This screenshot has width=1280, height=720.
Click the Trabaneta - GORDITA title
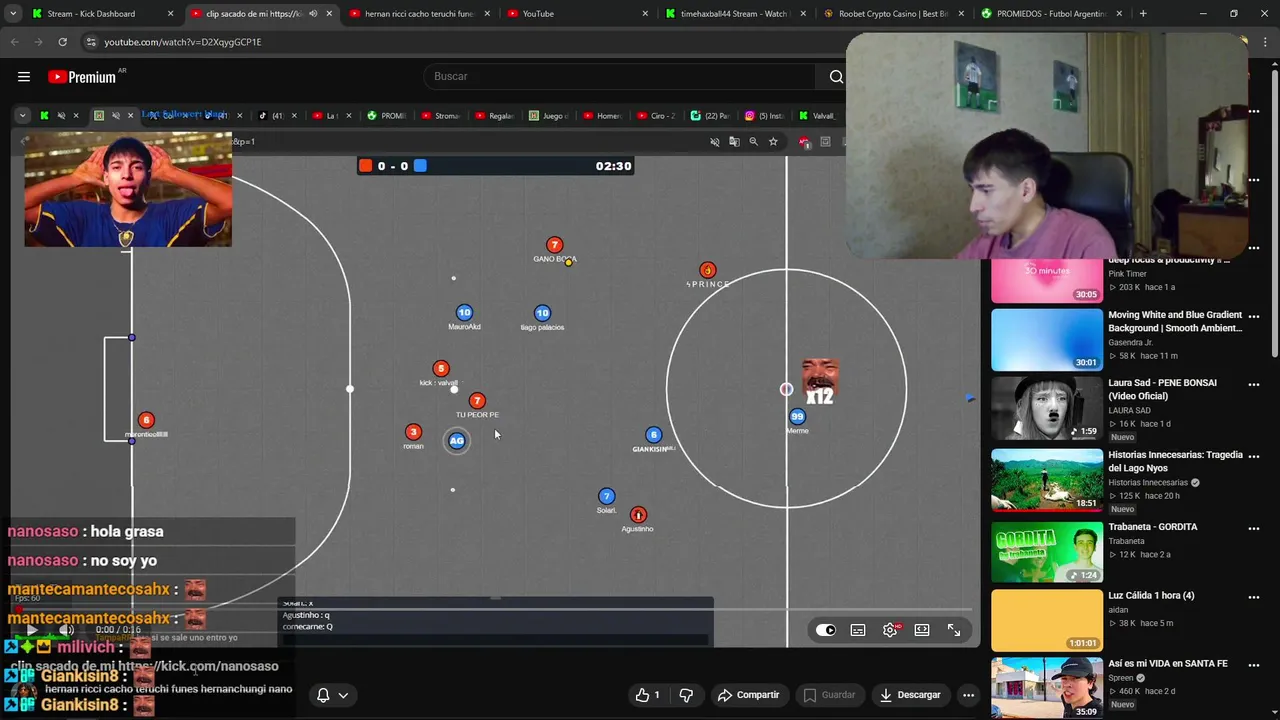pos(1152,527)
